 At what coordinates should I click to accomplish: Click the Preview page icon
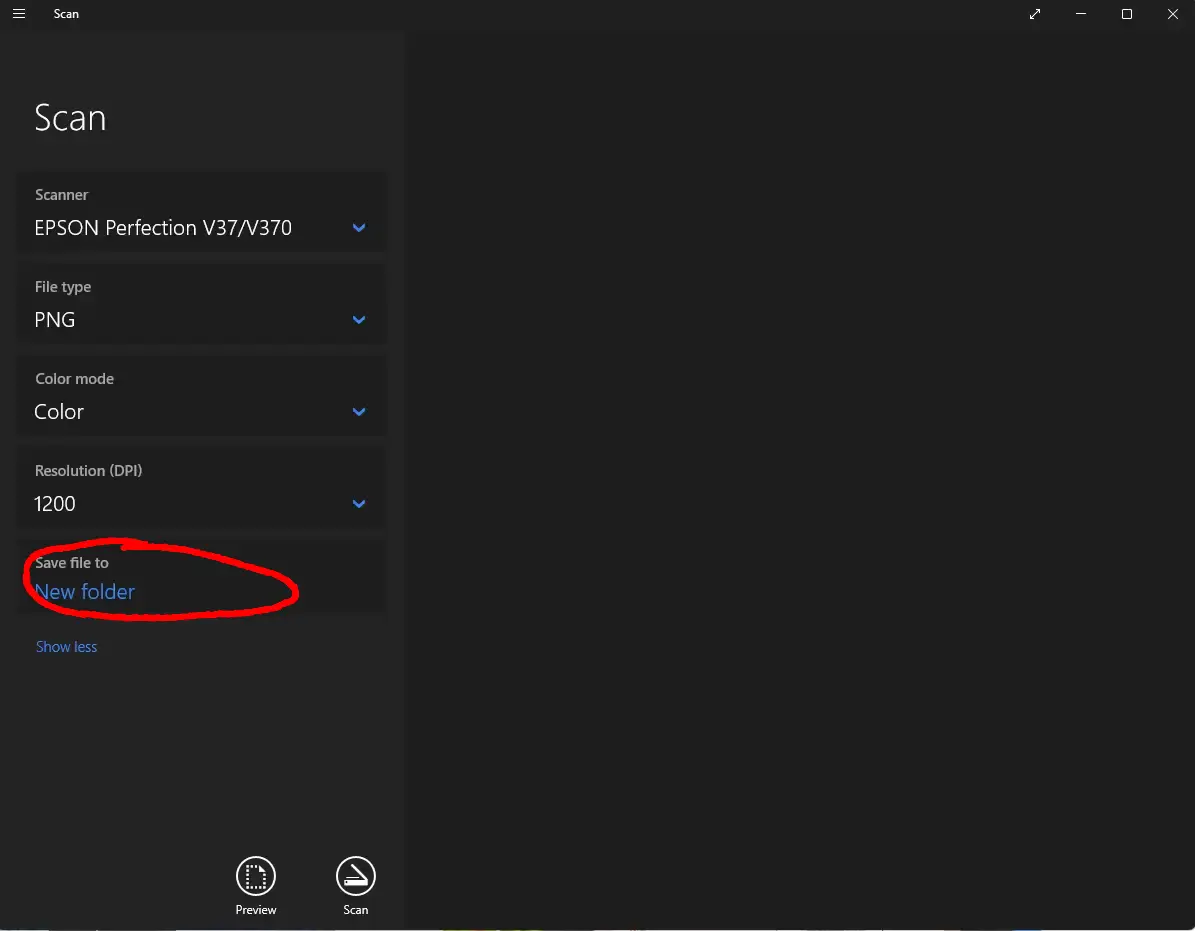(x=256, y=877)
